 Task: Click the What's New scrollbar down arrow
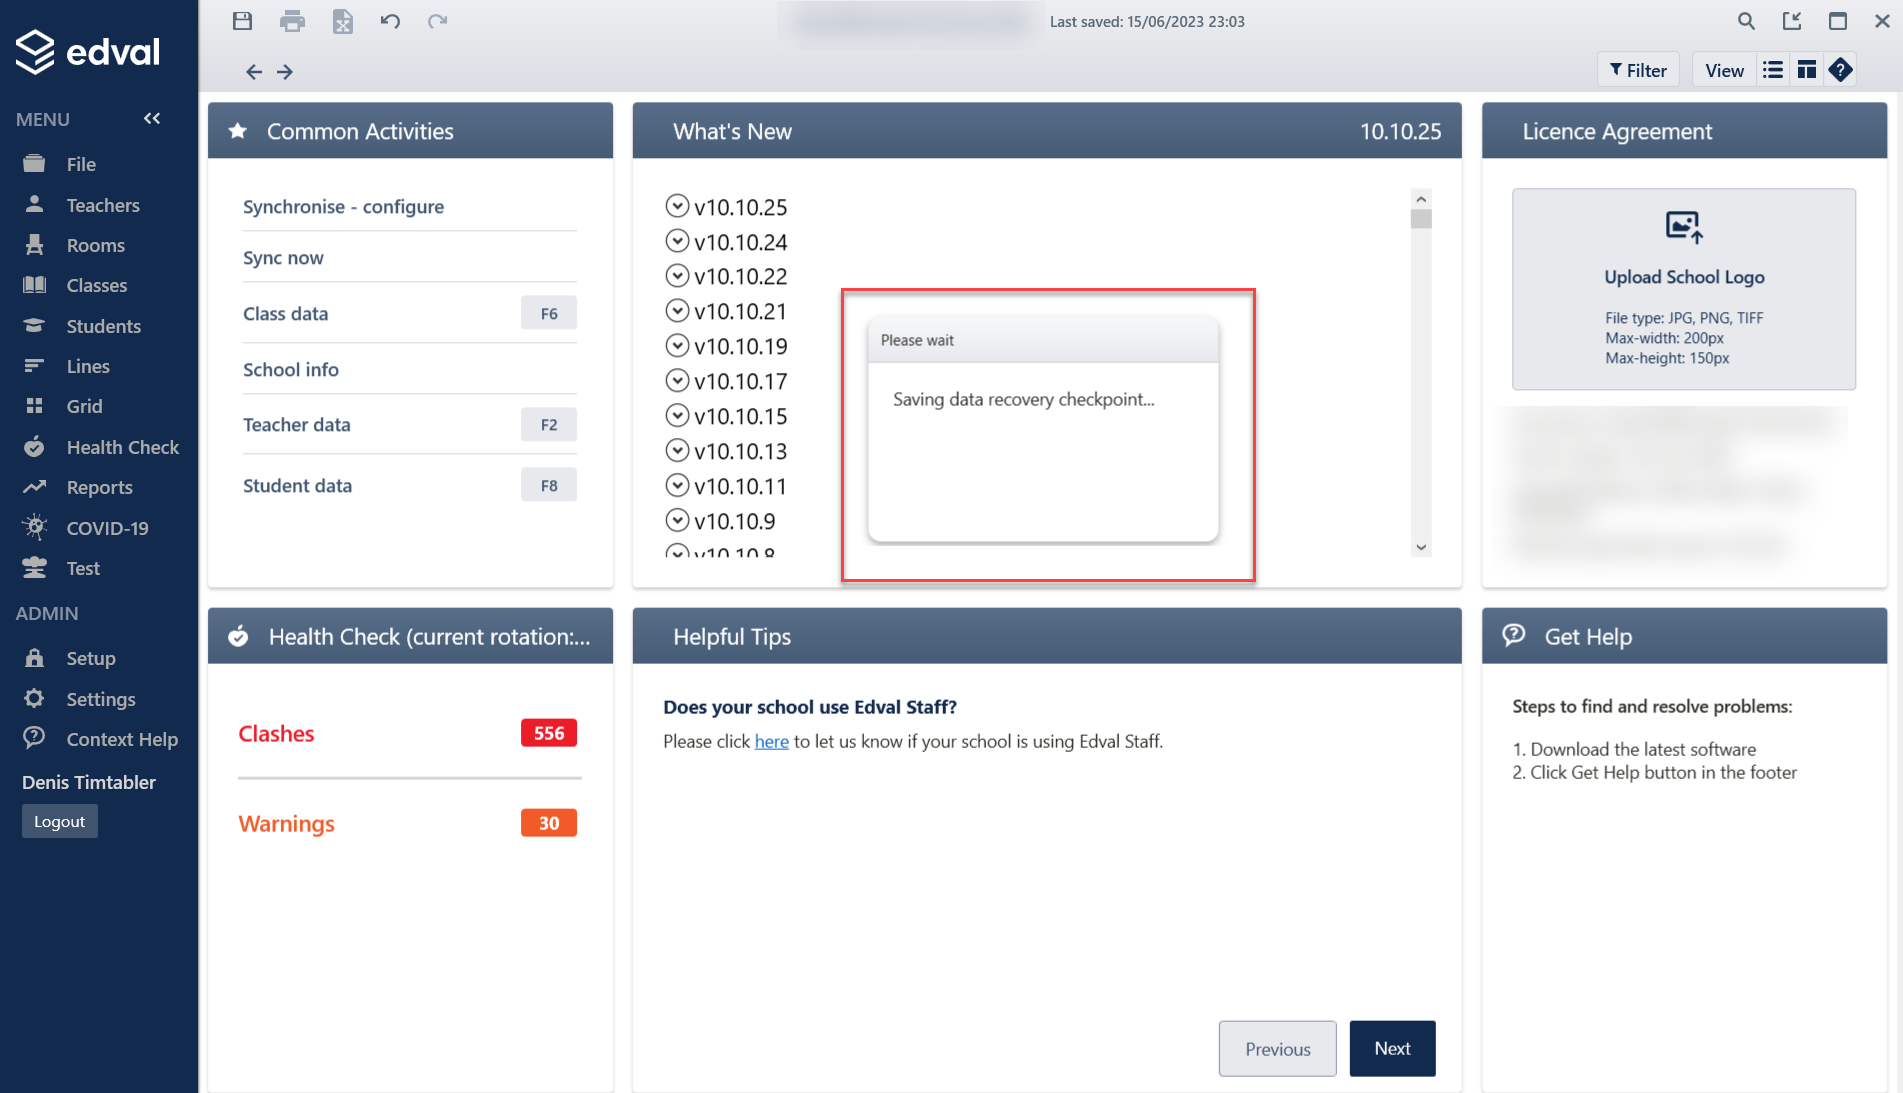pos(1421,547)
